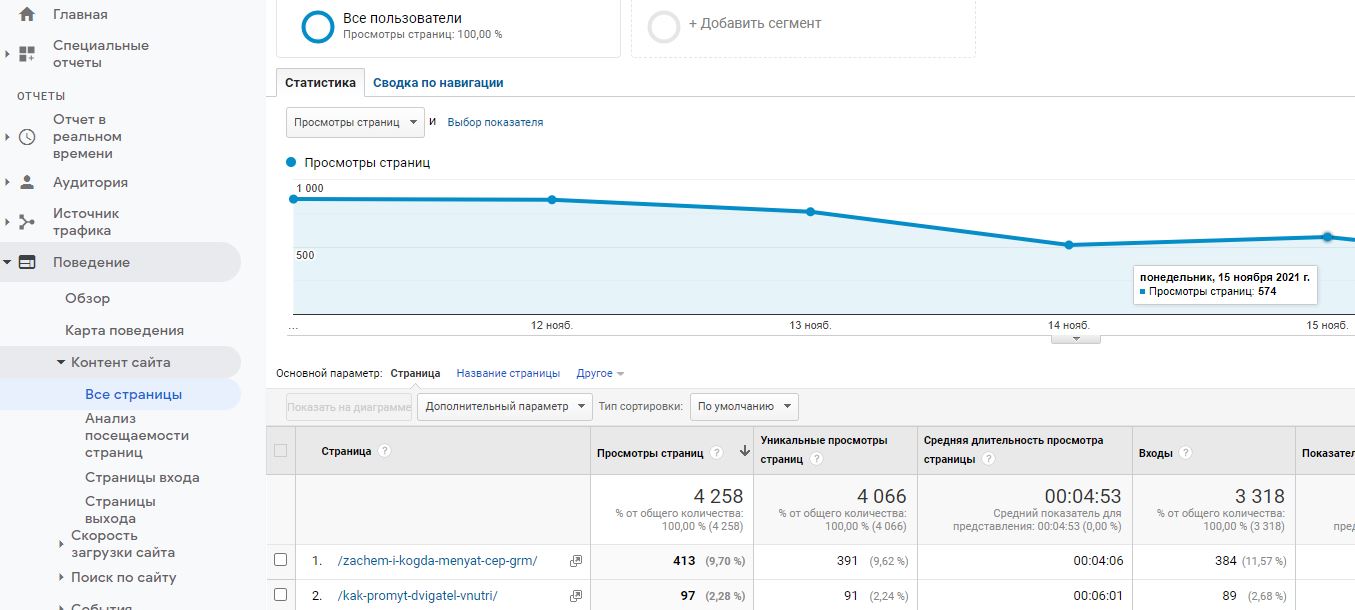The height and width of the screenshot is (610, 1355).
Task: Click the 12 нояб. data point on chart
Action: (552, 200)
